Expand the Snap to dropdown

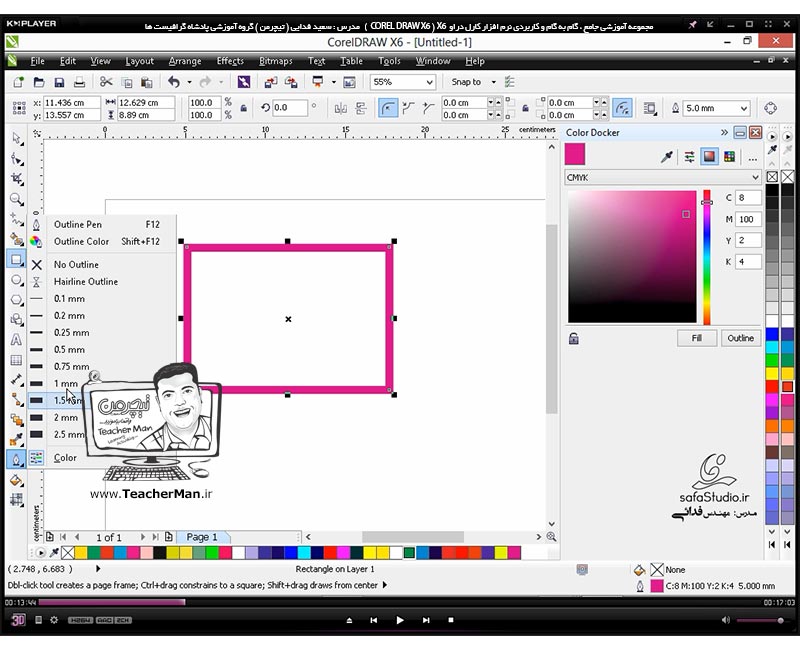coord(493,82)
